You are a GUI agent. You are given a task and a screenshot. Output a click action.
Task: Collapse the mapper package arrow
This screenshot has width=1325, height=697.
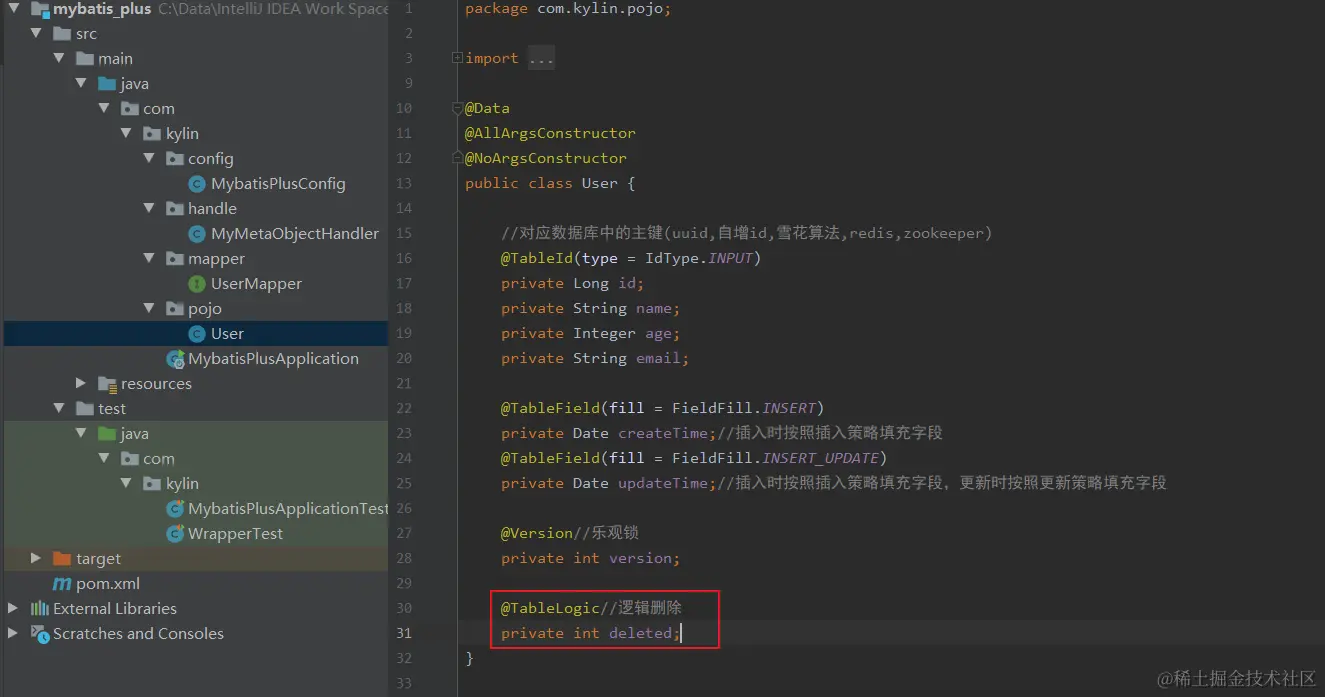pos(149,258)
